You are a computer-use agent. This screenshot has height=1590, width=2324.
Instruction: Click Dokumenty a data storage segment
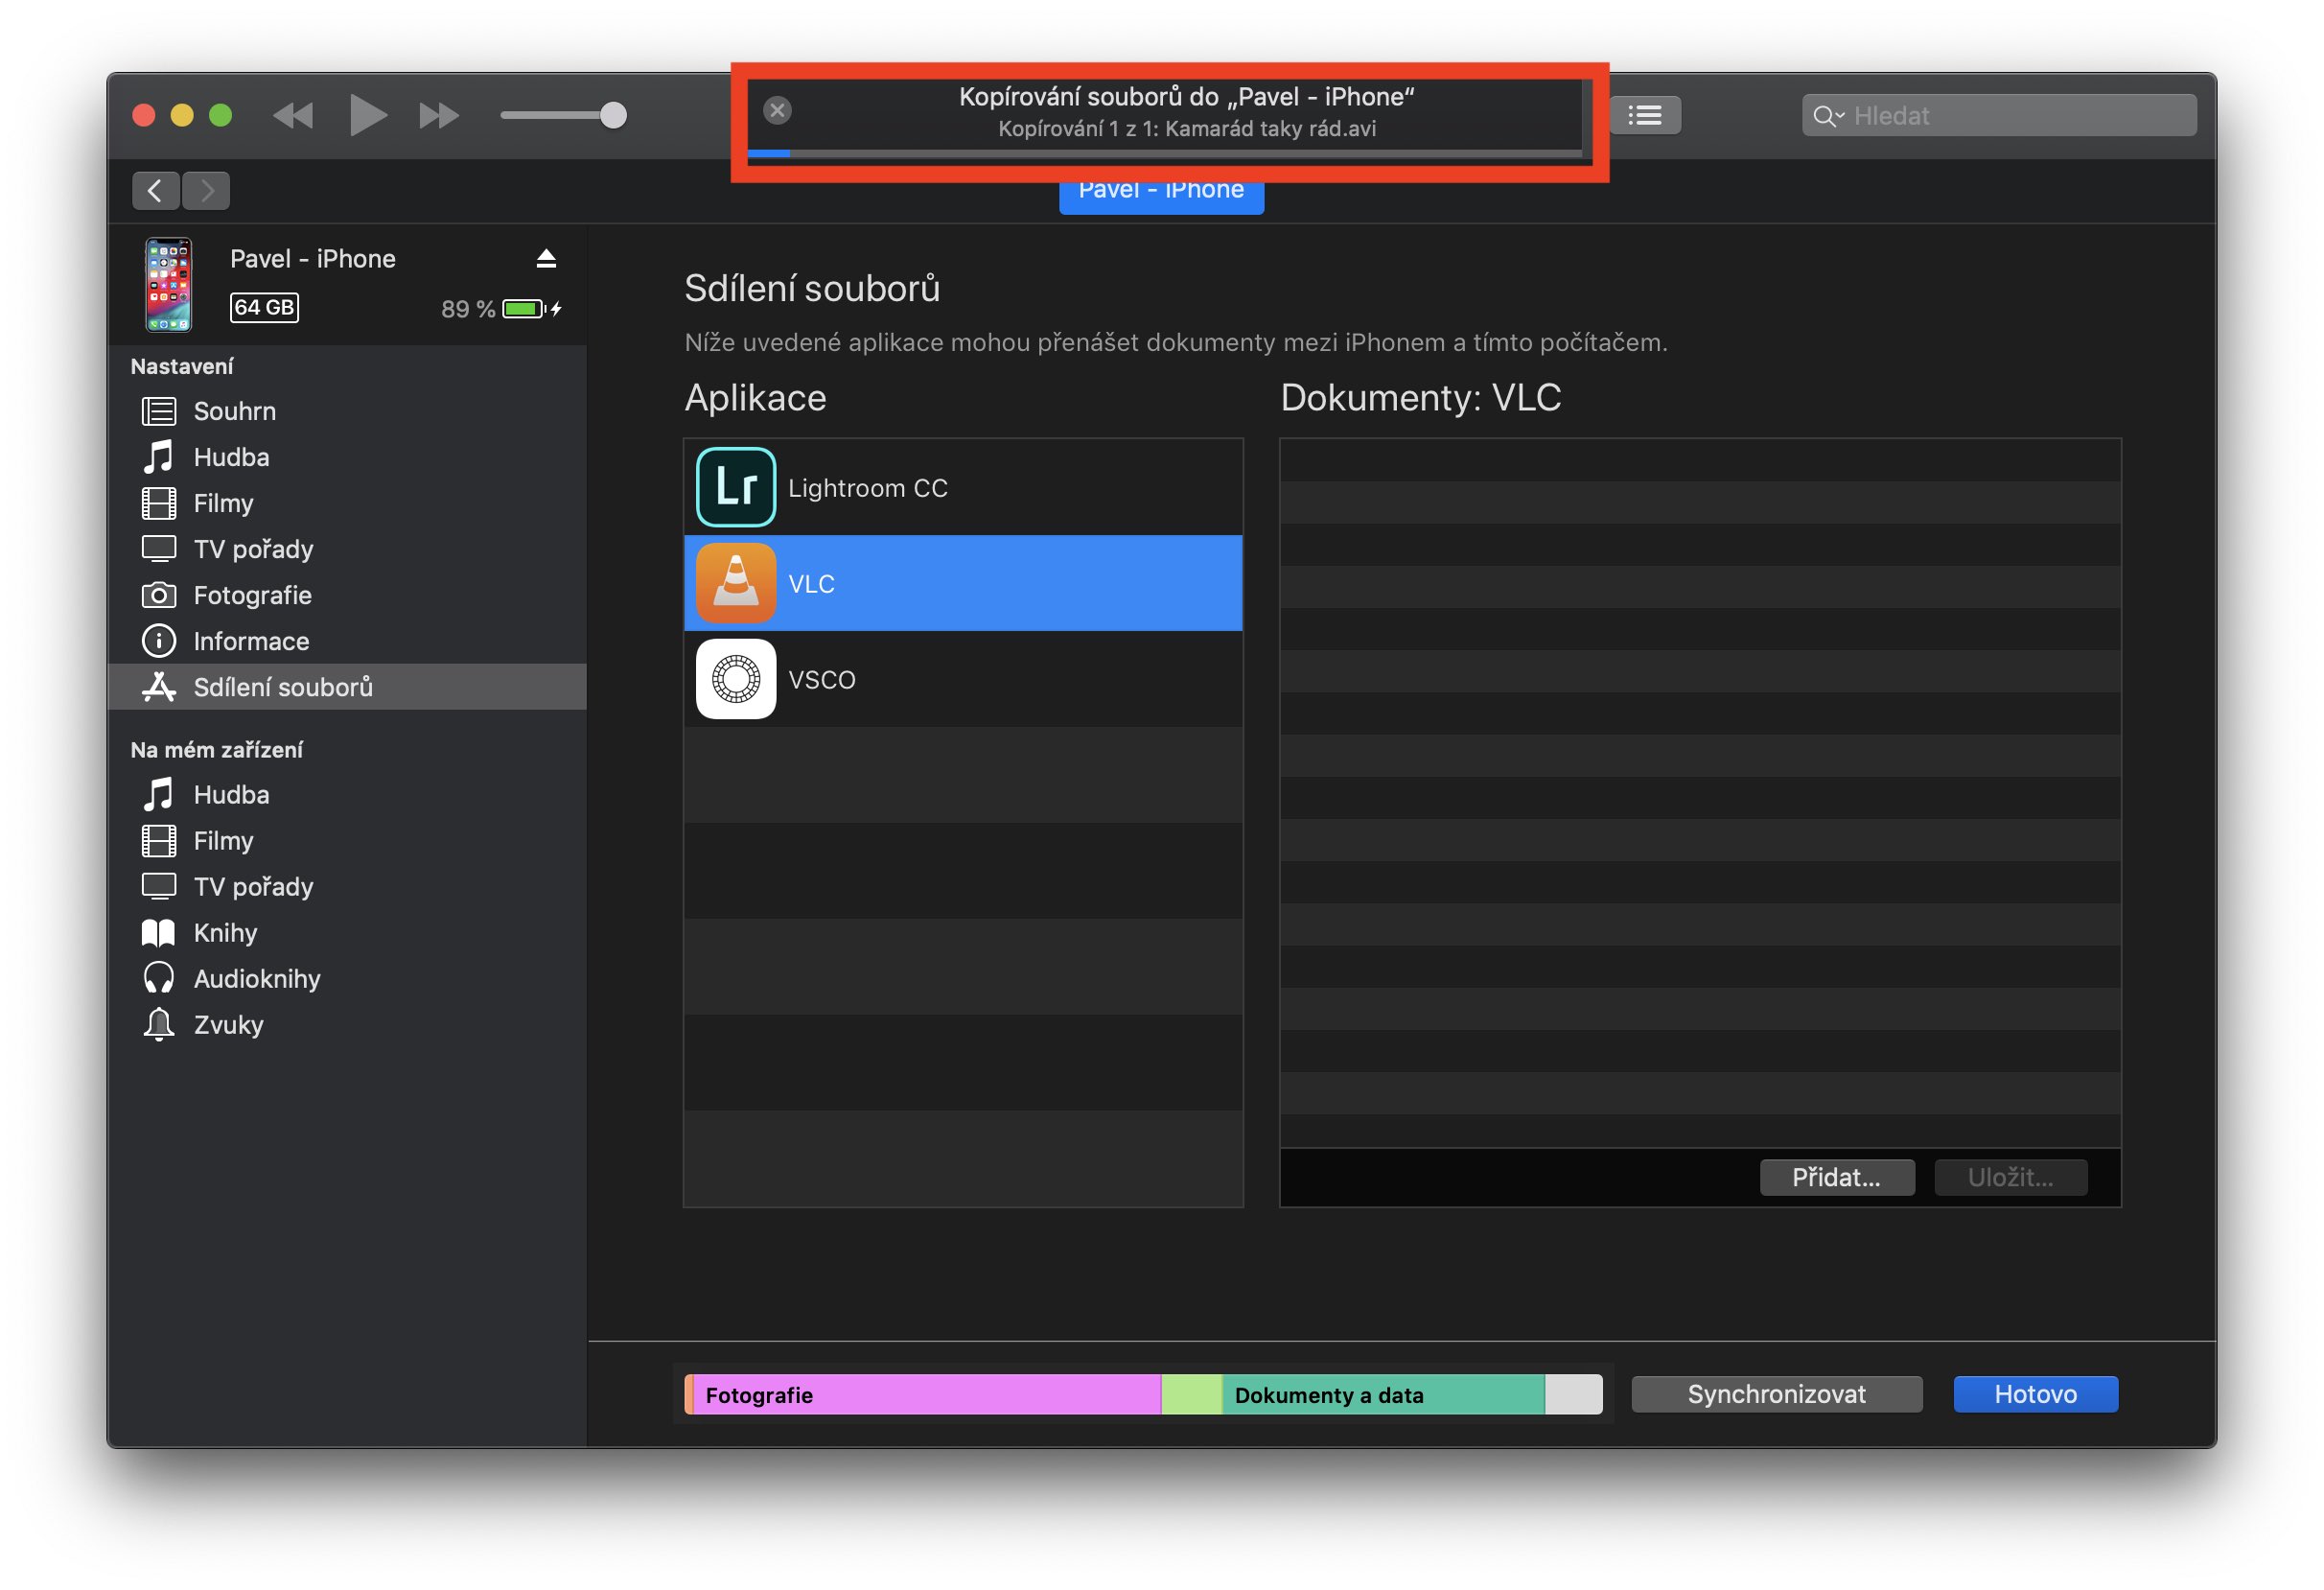coord(1383,1394)
